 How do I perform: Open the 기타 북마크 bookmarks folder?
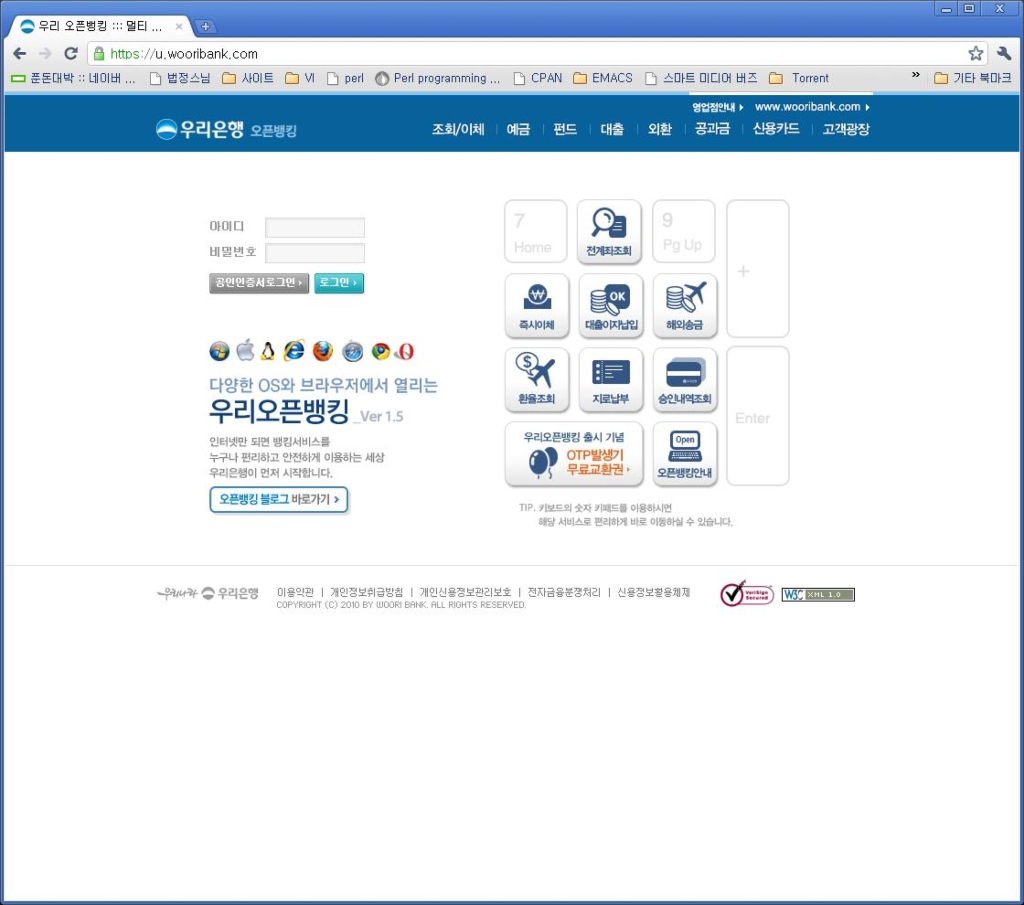[x=972, y=78]
